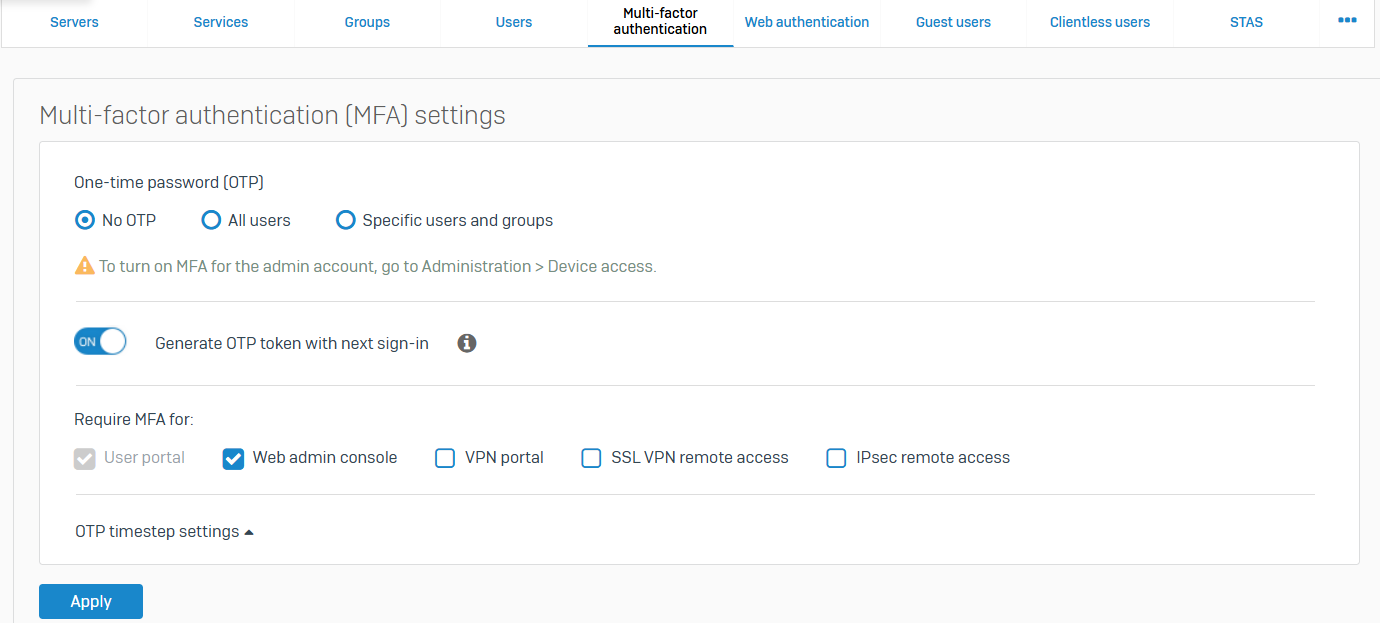Turn off Generate OTP token toggle
This screenshot has height=623, width=1380.
tap(100, 342)
